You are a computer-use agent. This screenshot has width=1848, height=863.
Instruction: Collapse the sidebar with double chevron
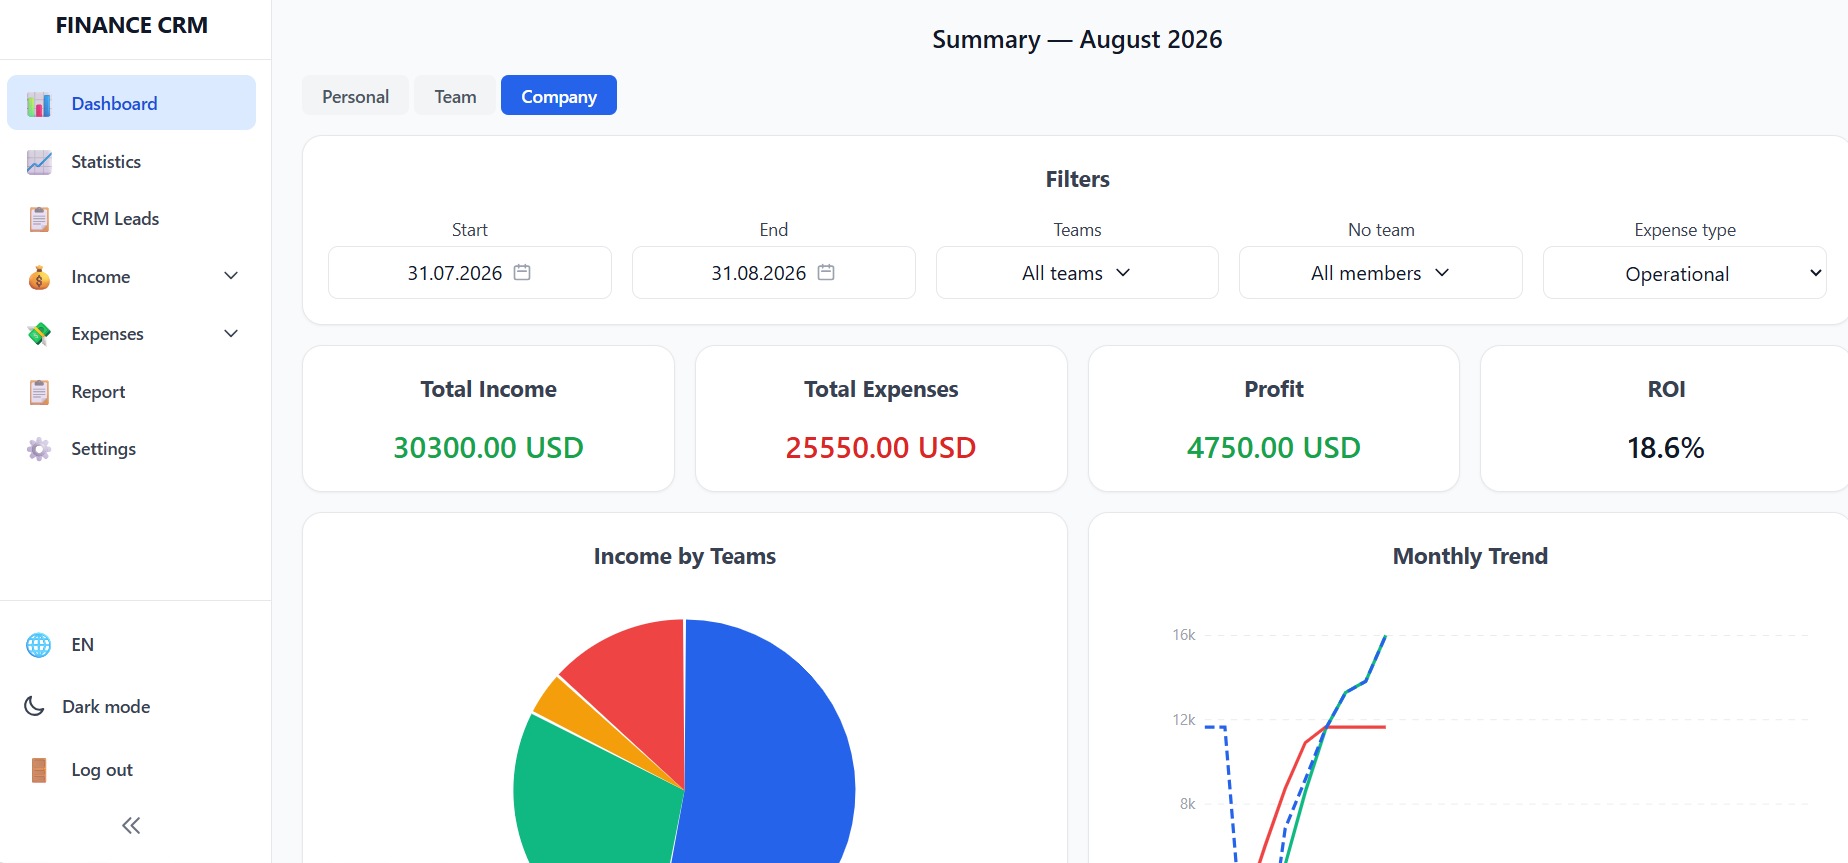[x=131, y=825]
